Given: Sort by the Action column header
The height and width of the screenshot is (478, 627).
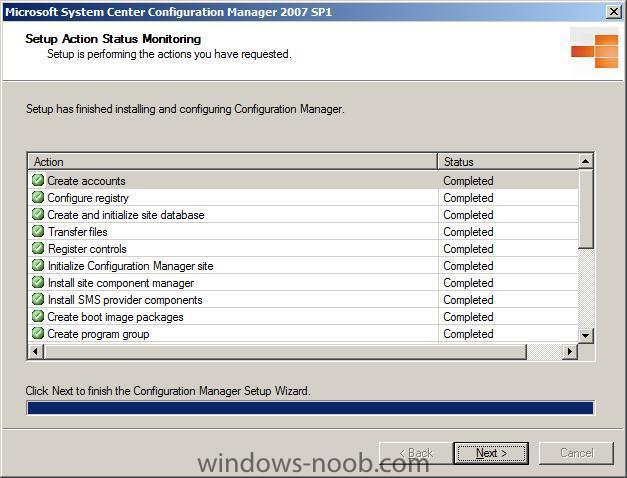Looking at the screenshot, I should 233,162.
